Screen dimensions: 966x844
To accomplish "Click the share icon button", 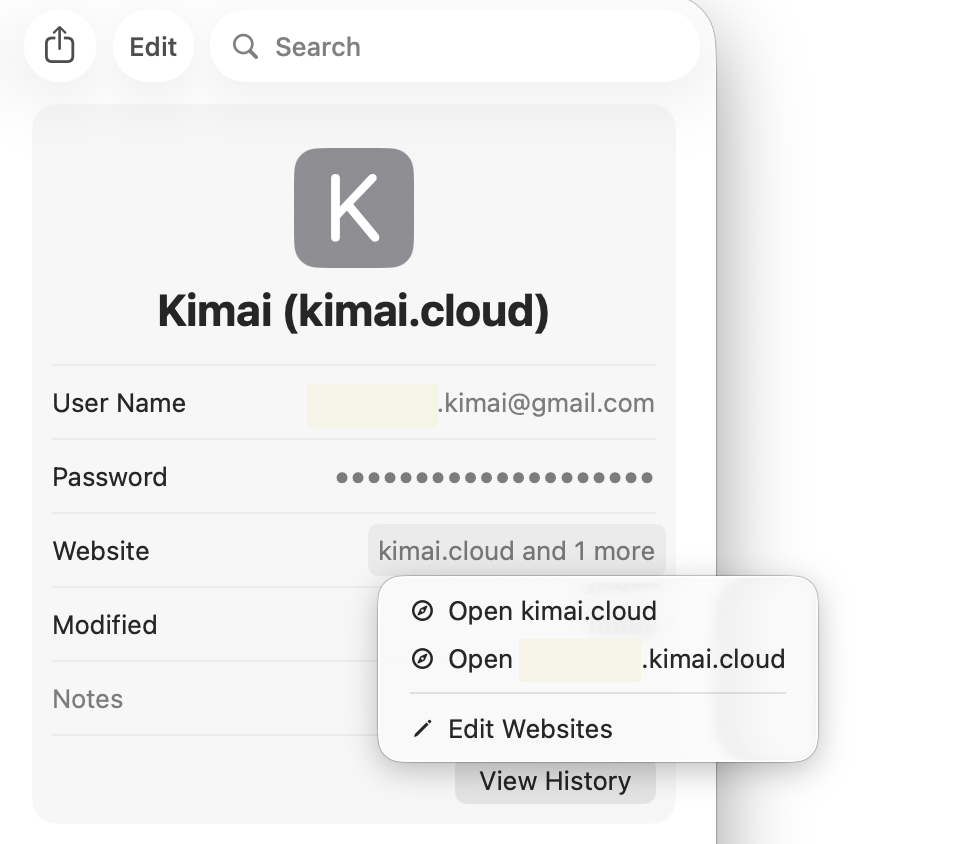I will pos(60,46).
